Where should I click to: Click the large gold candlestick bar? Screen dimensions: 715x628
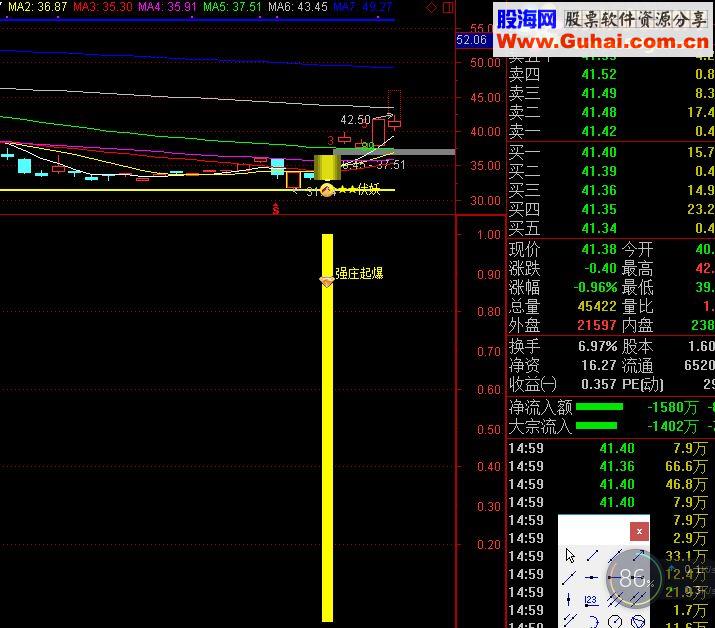(x=327, y=167)
